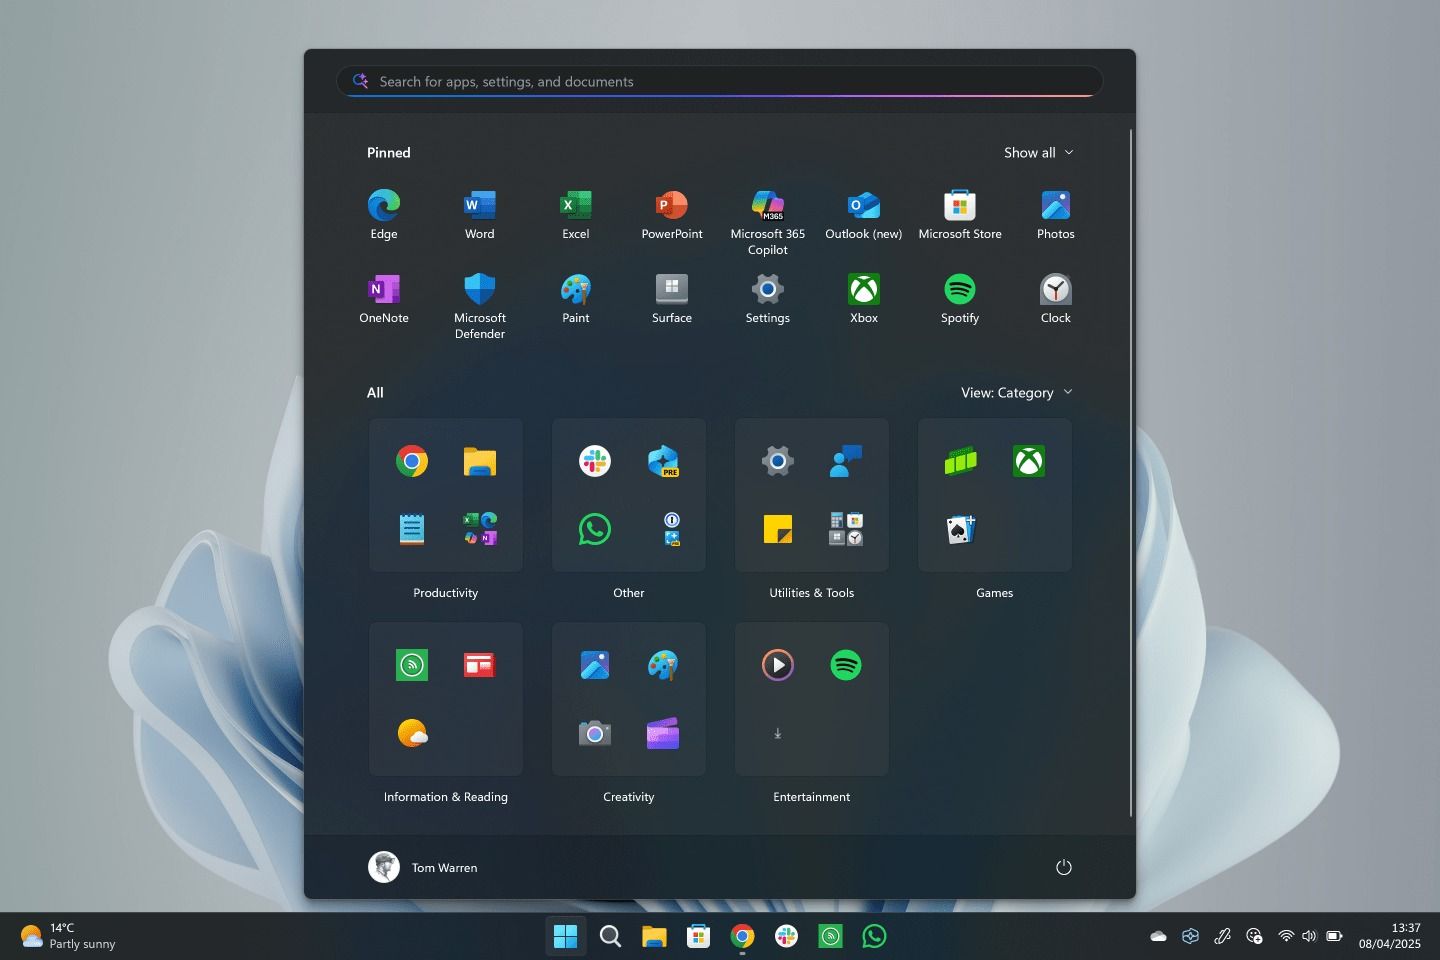
Task: Click the Tom Warren account name
Action: click(x=444, y=867)
